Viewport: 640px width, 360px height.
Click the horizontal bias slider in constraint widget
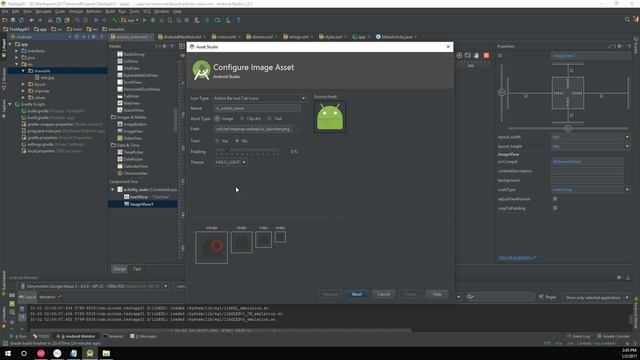[x=568, y=129]
